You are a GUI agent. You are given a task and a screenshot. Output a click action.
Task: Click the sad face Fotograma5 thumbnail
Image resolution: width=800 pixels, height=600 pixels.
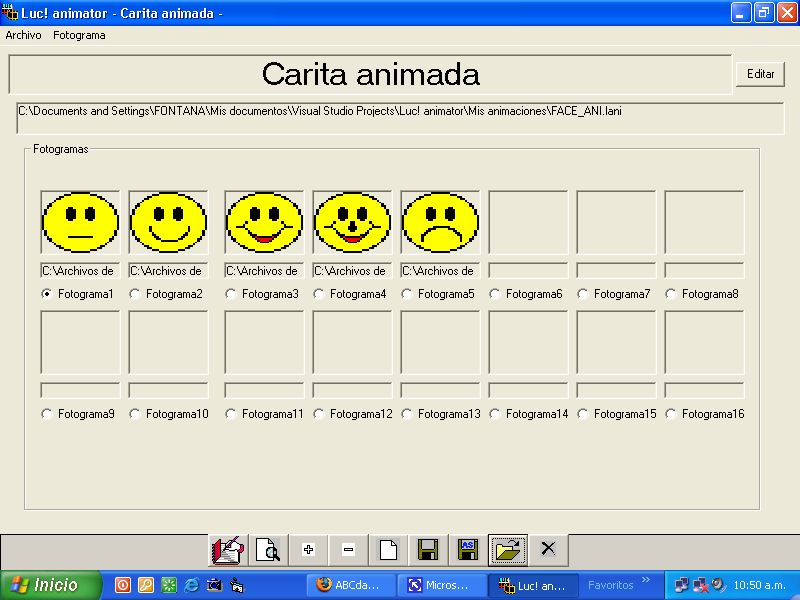pos(440,222)
